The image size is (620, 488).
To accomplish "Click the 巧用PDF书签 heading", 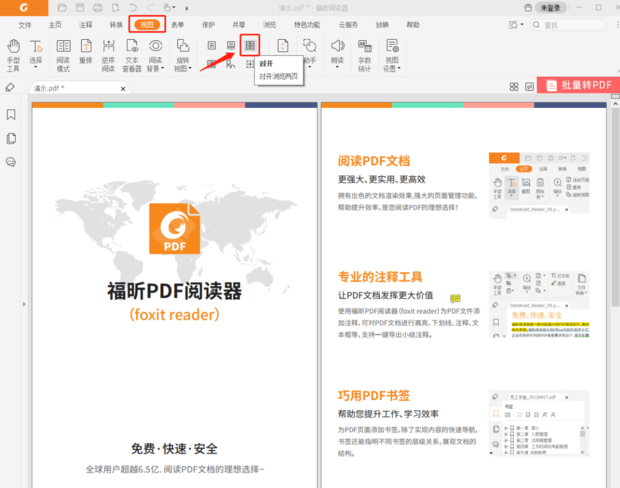I will tap(374, 395).
